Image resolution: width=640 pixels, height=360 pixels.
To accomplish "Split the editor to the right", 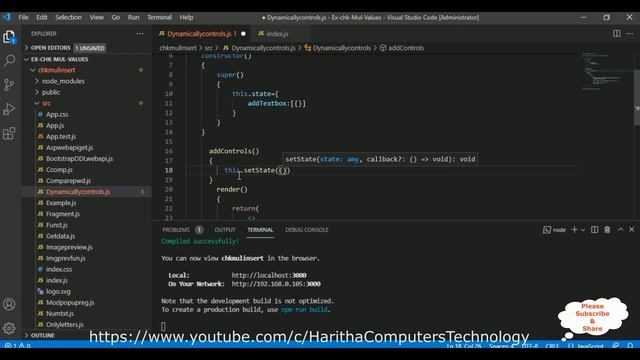I will 617,33.
